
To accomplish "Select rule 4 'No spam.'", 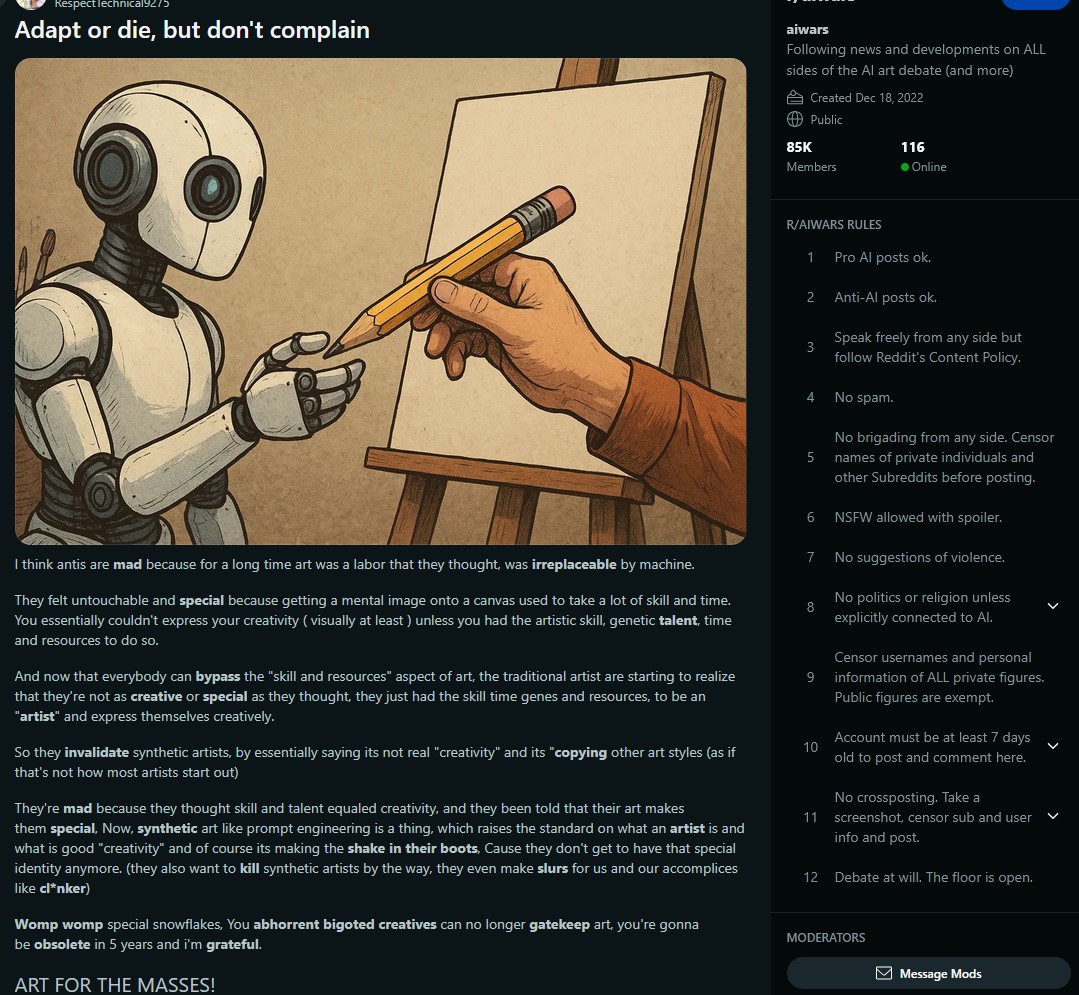I will pyautogui.click(x=864, y=397).
